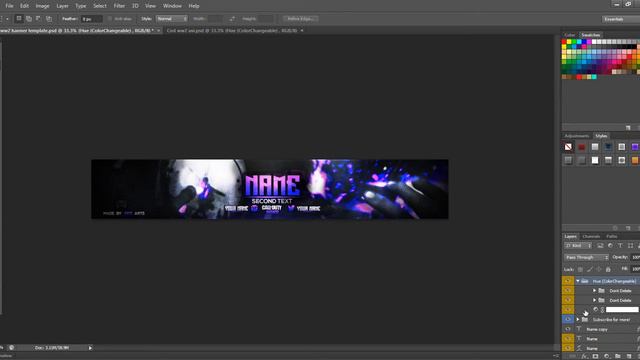The width and height of the screenshot is (640, 360).
Task: Open the File menu
Action: tap(9, 6)
